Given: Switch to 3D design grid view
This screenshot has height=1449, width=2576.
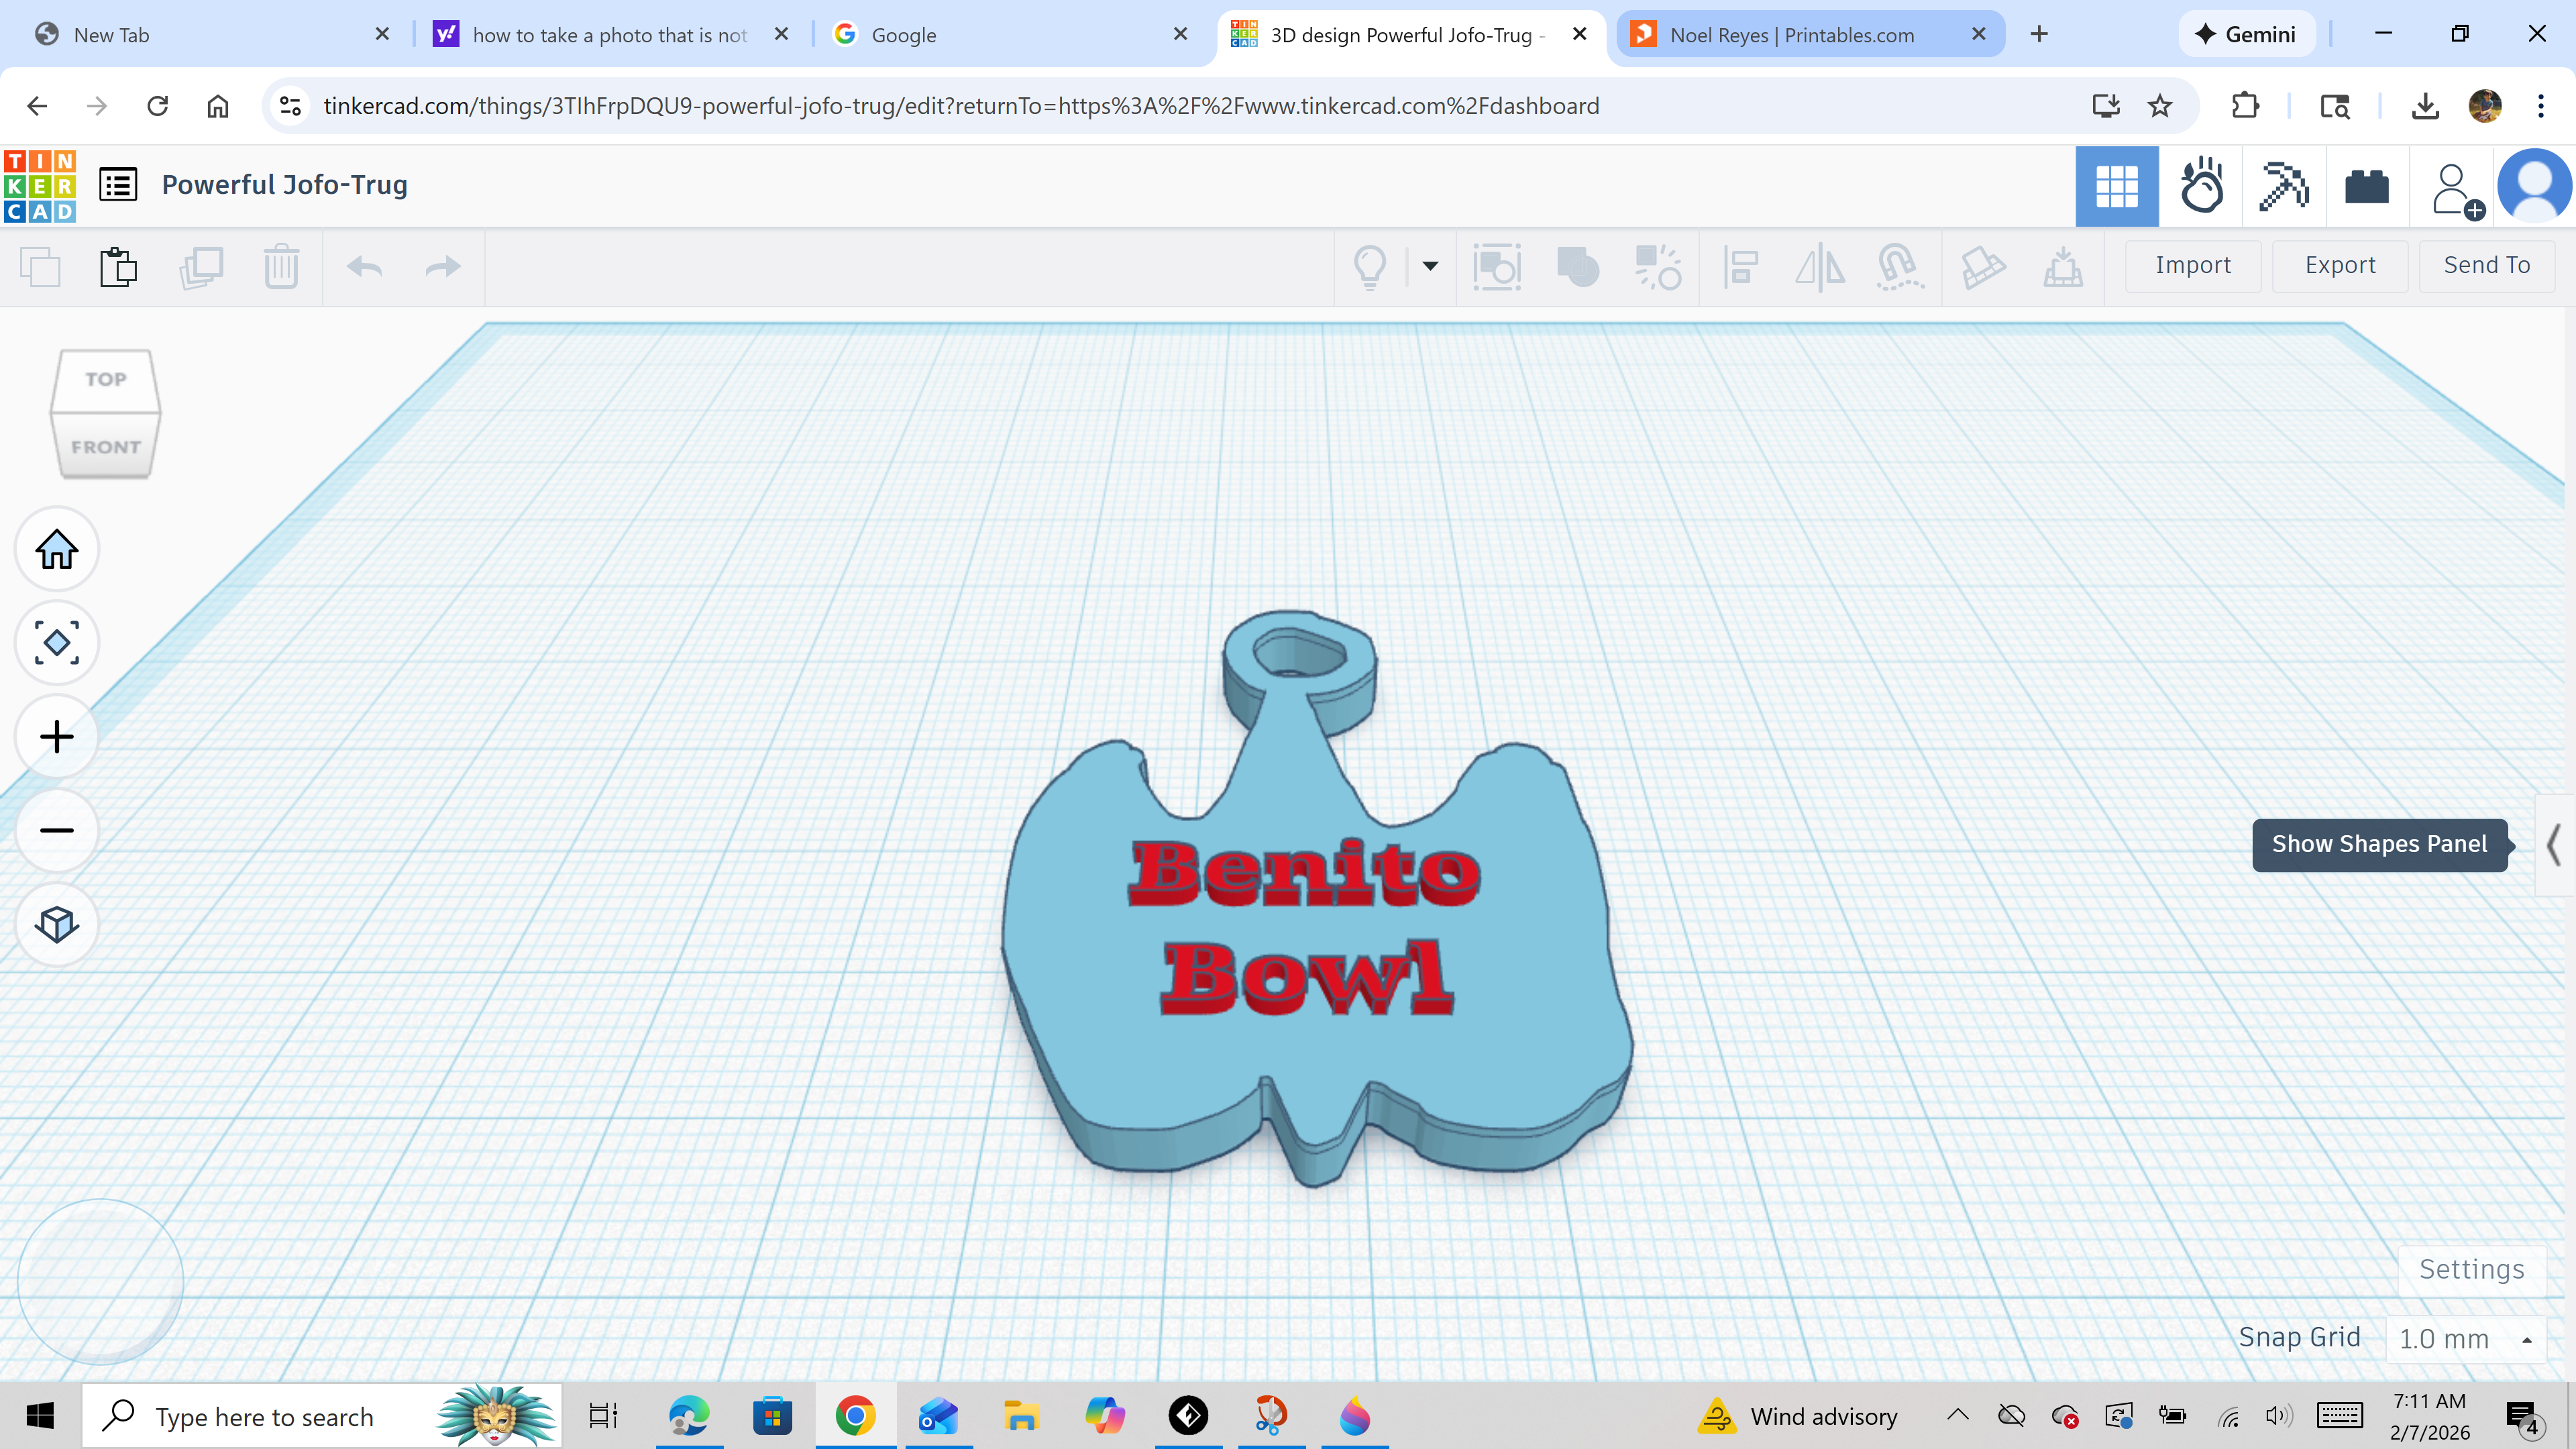Looking at the screenshot, I should pyautogui.click(x=2117, y=186).
